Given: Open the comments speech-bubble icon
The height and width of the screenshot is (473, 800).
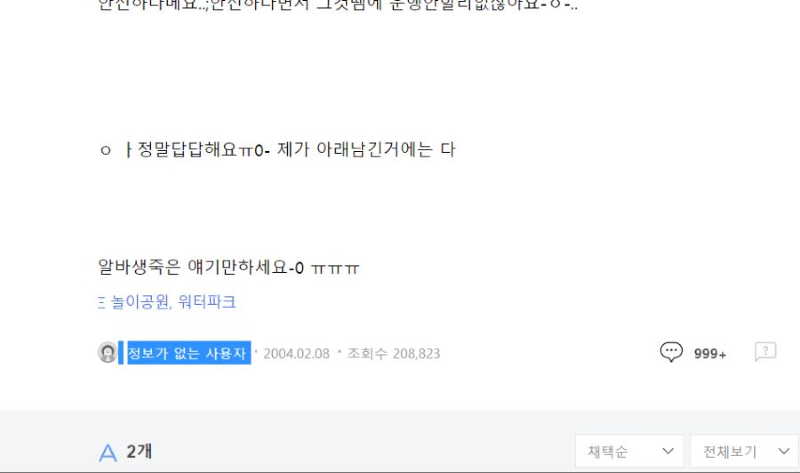Looking at the screenshot, I should [x=671, y=352].
